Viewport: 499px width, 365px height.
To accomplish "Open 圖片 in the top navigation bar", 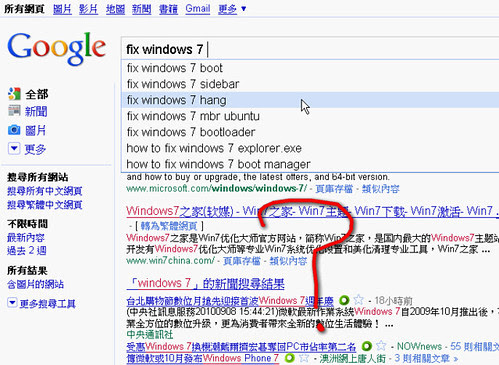I will [x=62, y=9].
